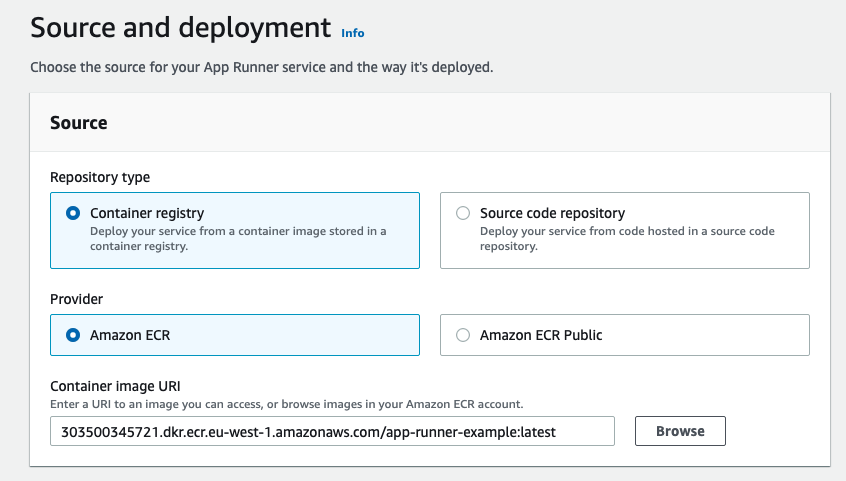Click the 'Container registry' option title
Image resolution: width=846 pixels, height=481 pixels.
point(147,213)
